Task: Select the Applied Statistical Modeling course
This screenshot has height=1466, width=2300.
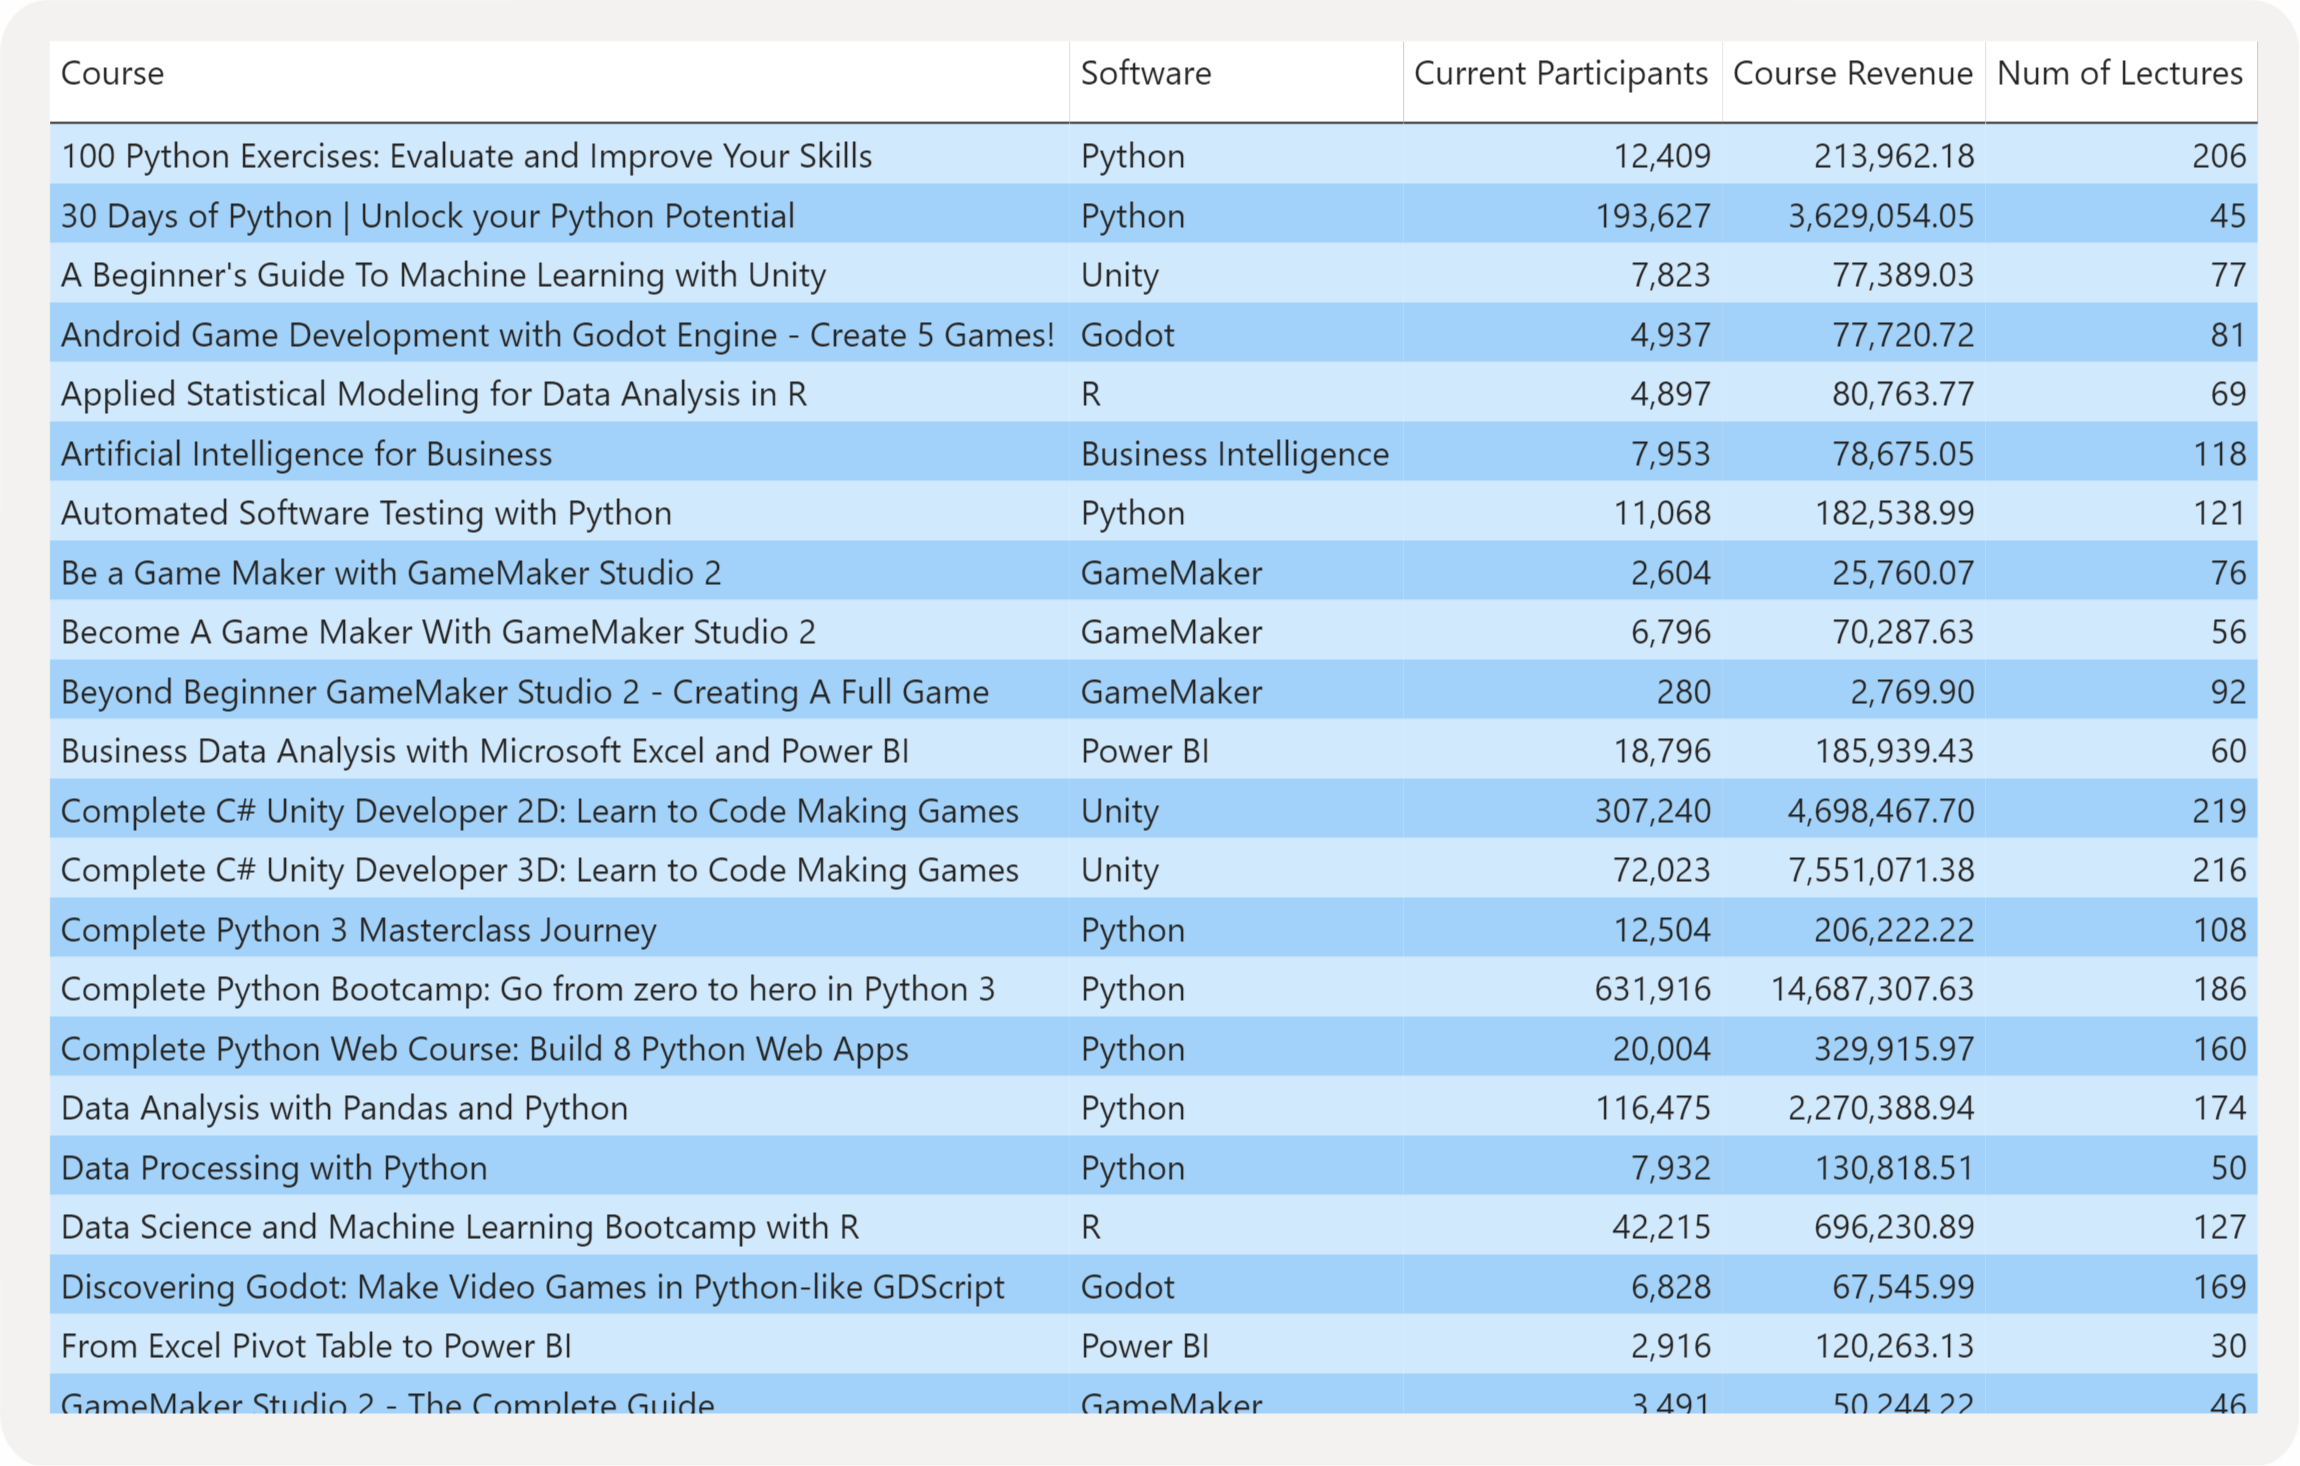Action: [x=433, y=394]
